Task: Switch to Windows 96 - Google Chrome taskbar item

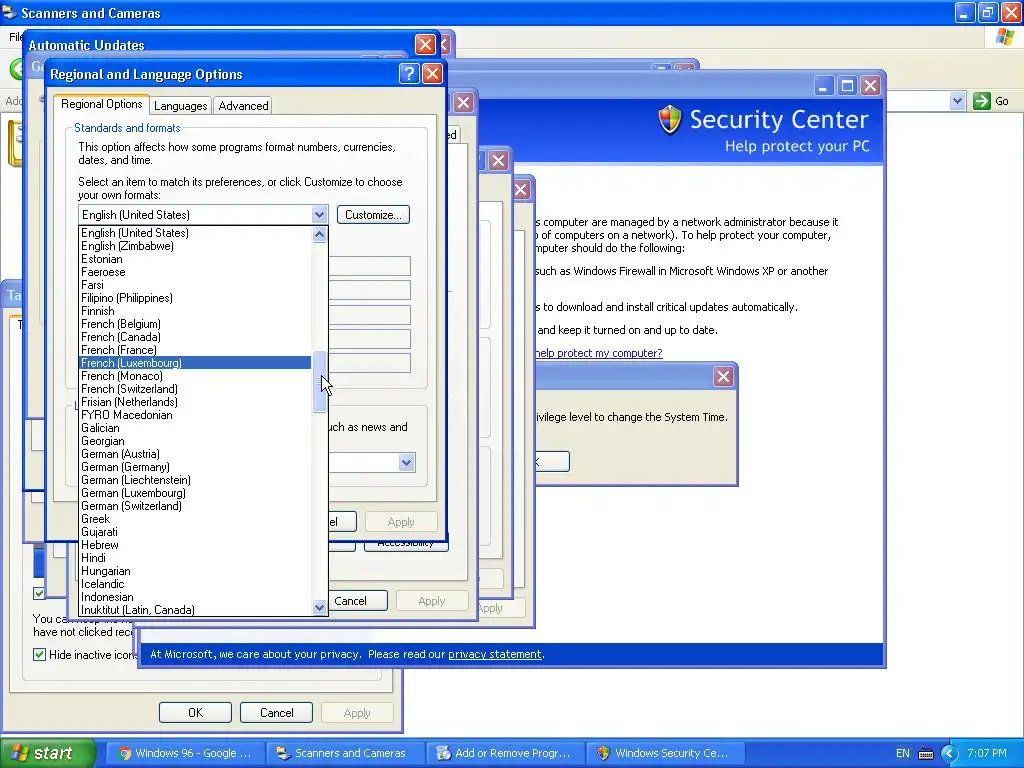Action: (185, 753)
